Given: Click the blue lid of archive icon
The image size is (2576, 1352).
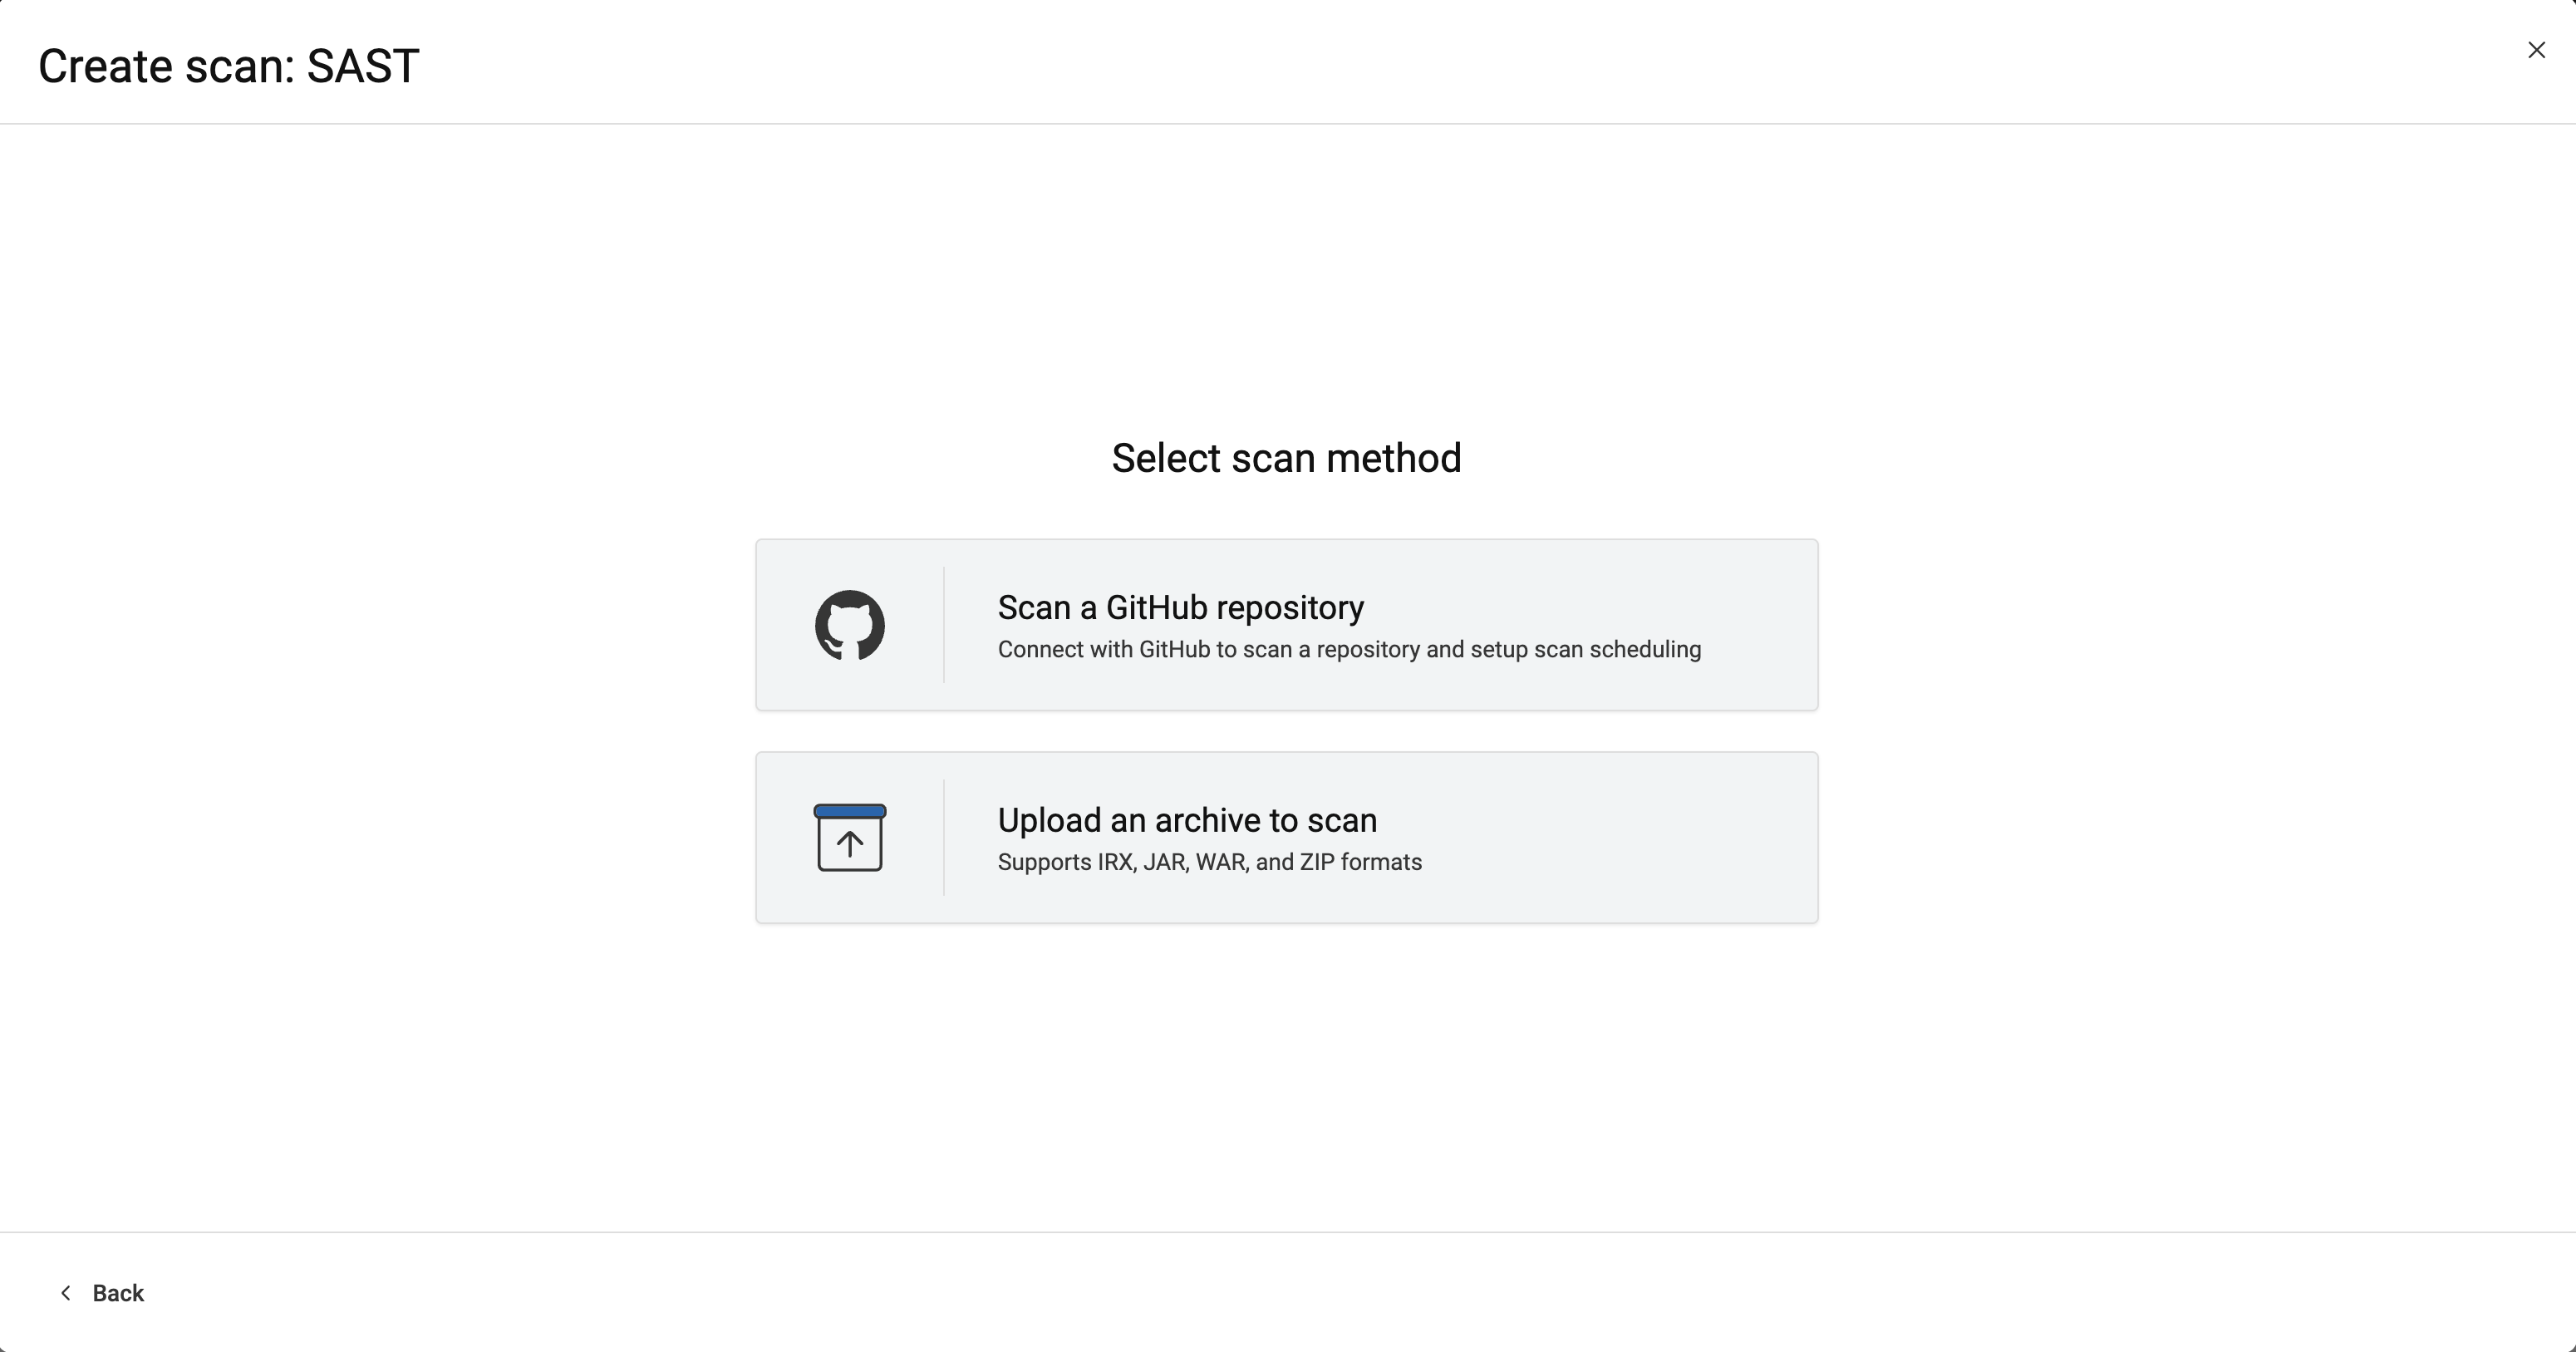Looking at the screenshot, I should (x=849, y=811).
